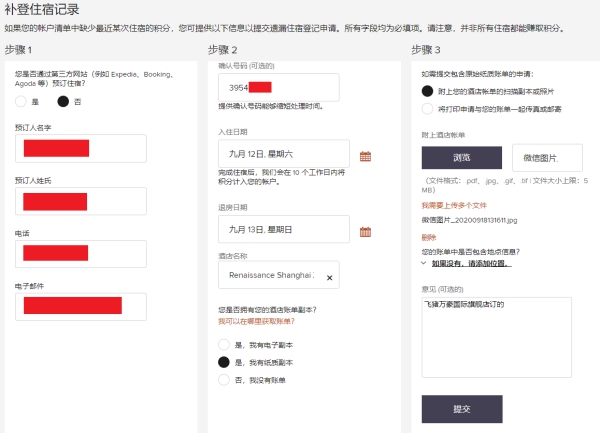Select 附上您的酒店帐单的扫描副本或照片 option
The image size is (600, 433).
point(427,91)
